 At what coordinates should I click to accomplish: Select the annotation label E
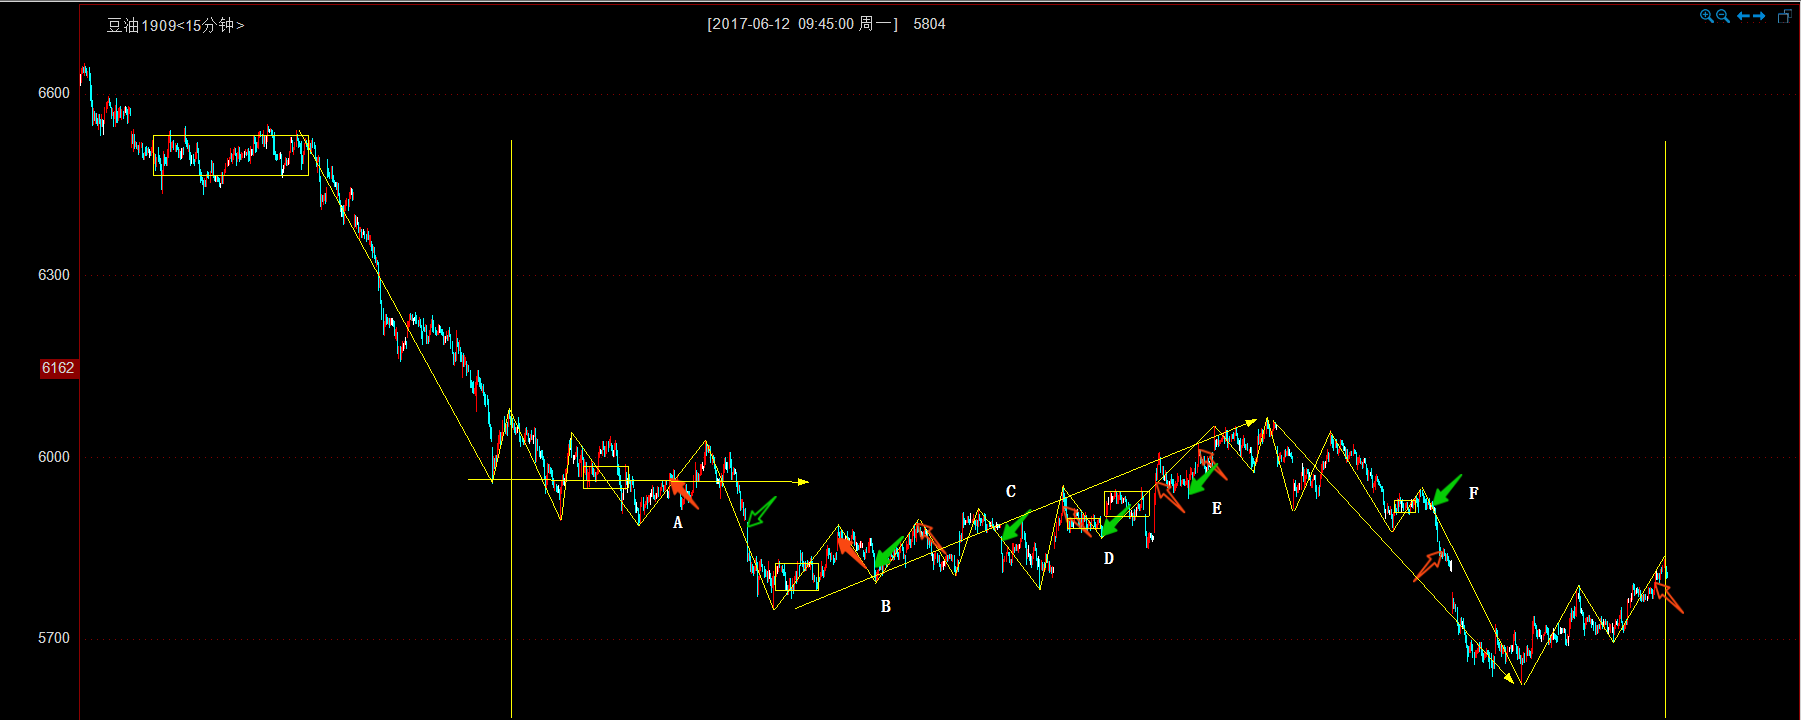point(1217,509)
